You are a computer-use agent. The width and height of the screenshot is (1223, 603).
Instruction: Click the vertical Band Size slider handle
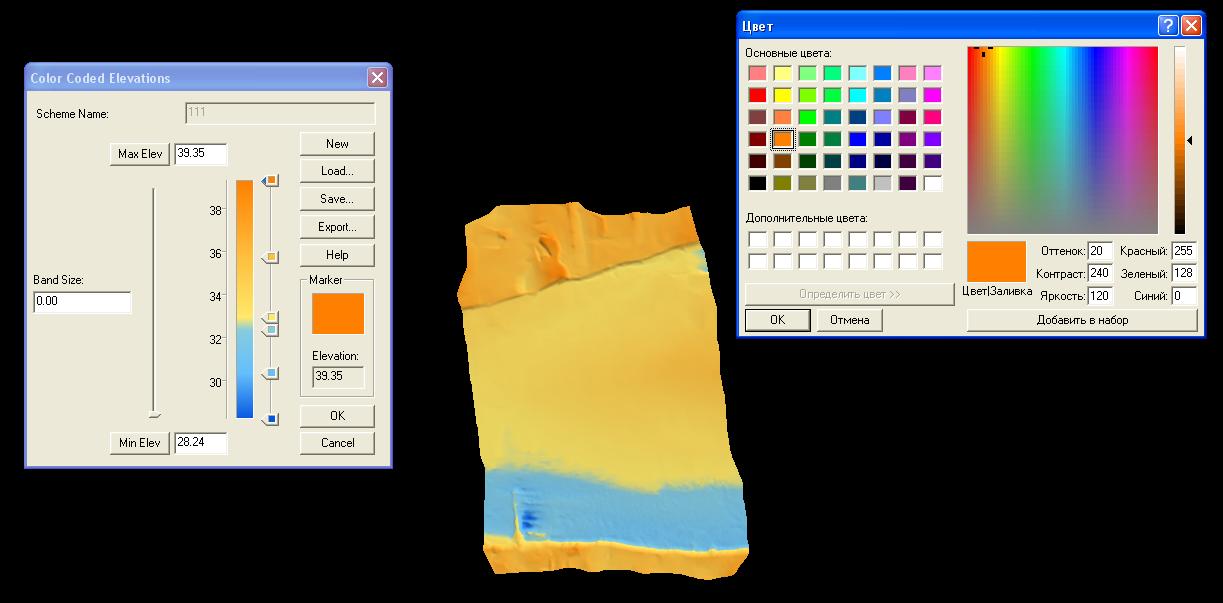click(154, 414)
